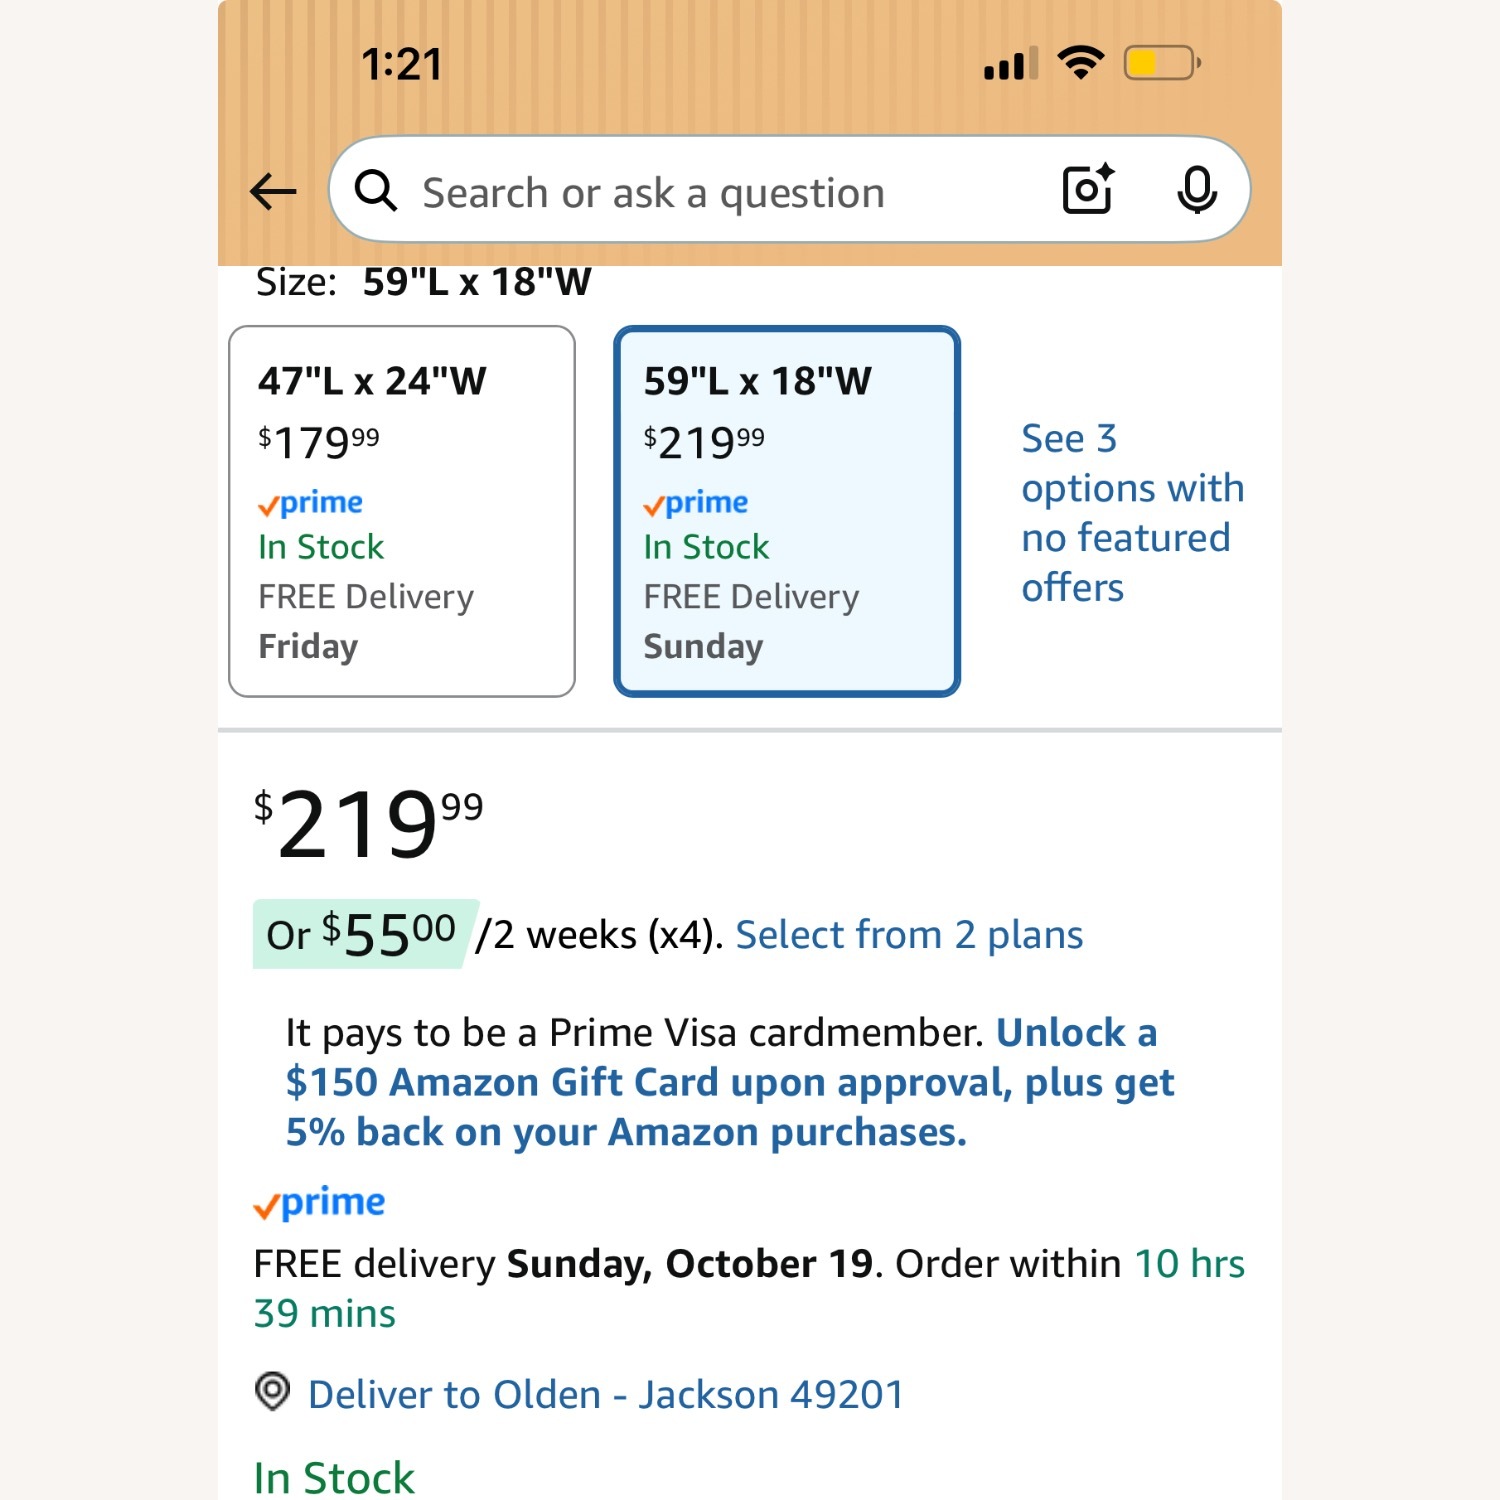Tap the cellular signal bars icon

(1010, 65)
